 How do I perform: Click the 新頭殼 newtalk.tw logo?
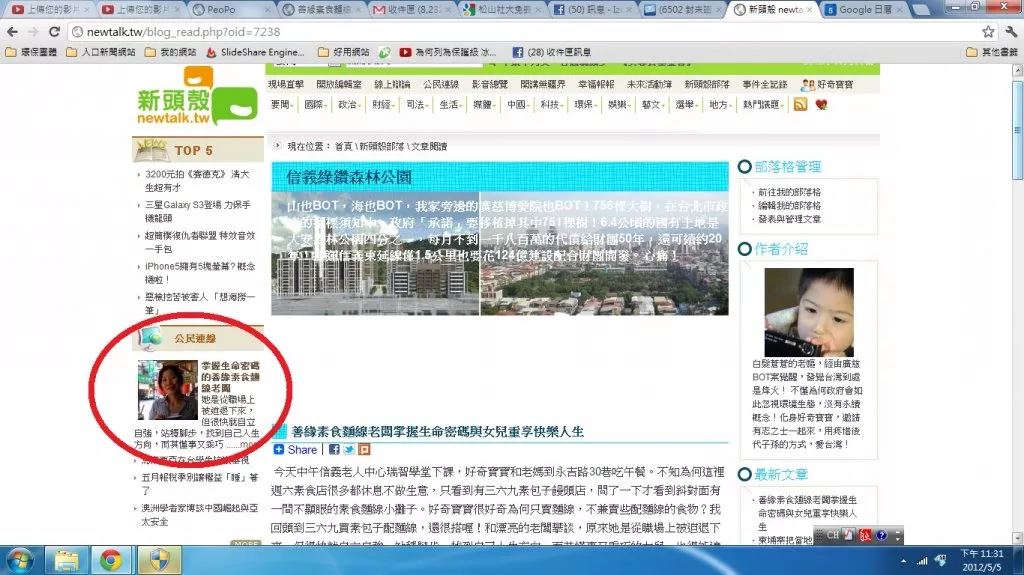[197, 97]
